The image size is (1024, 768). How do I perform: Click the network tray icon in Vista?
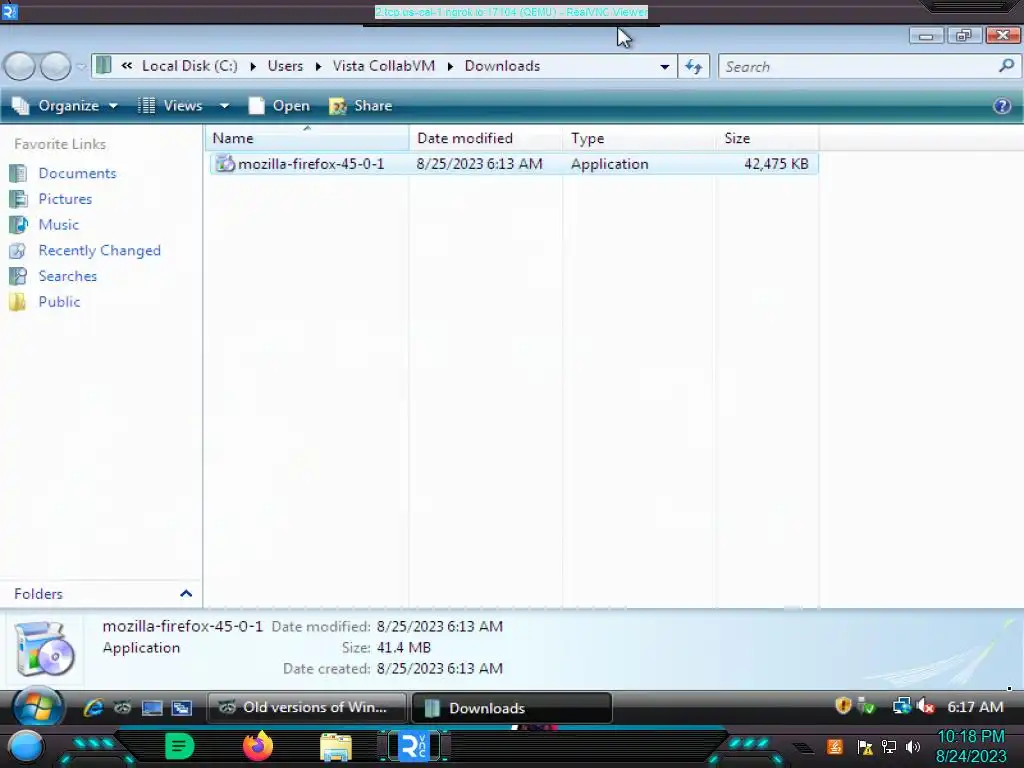(x=902, y=707)
